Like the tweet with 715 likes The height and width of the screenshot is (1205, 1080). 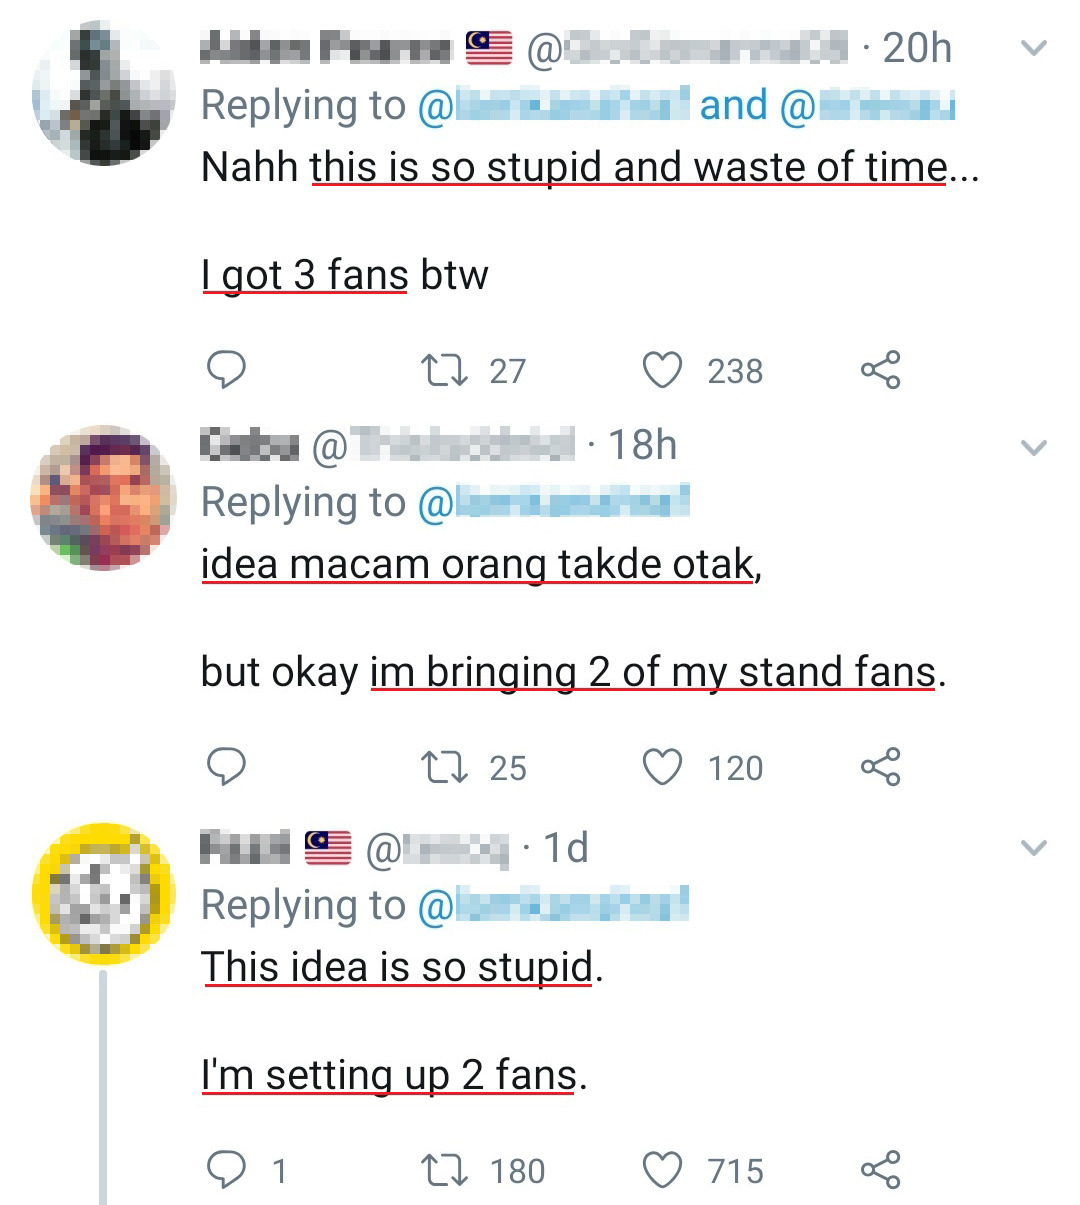coord(661,1170)
